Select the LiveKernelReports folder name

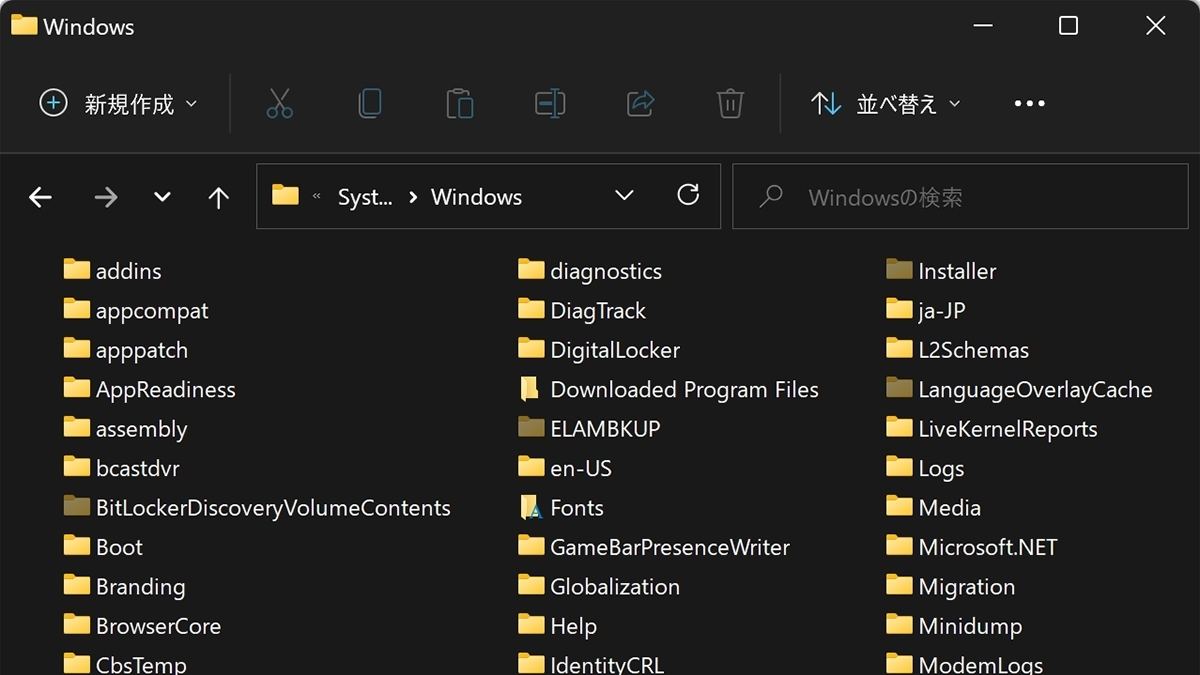point(1008,429)
